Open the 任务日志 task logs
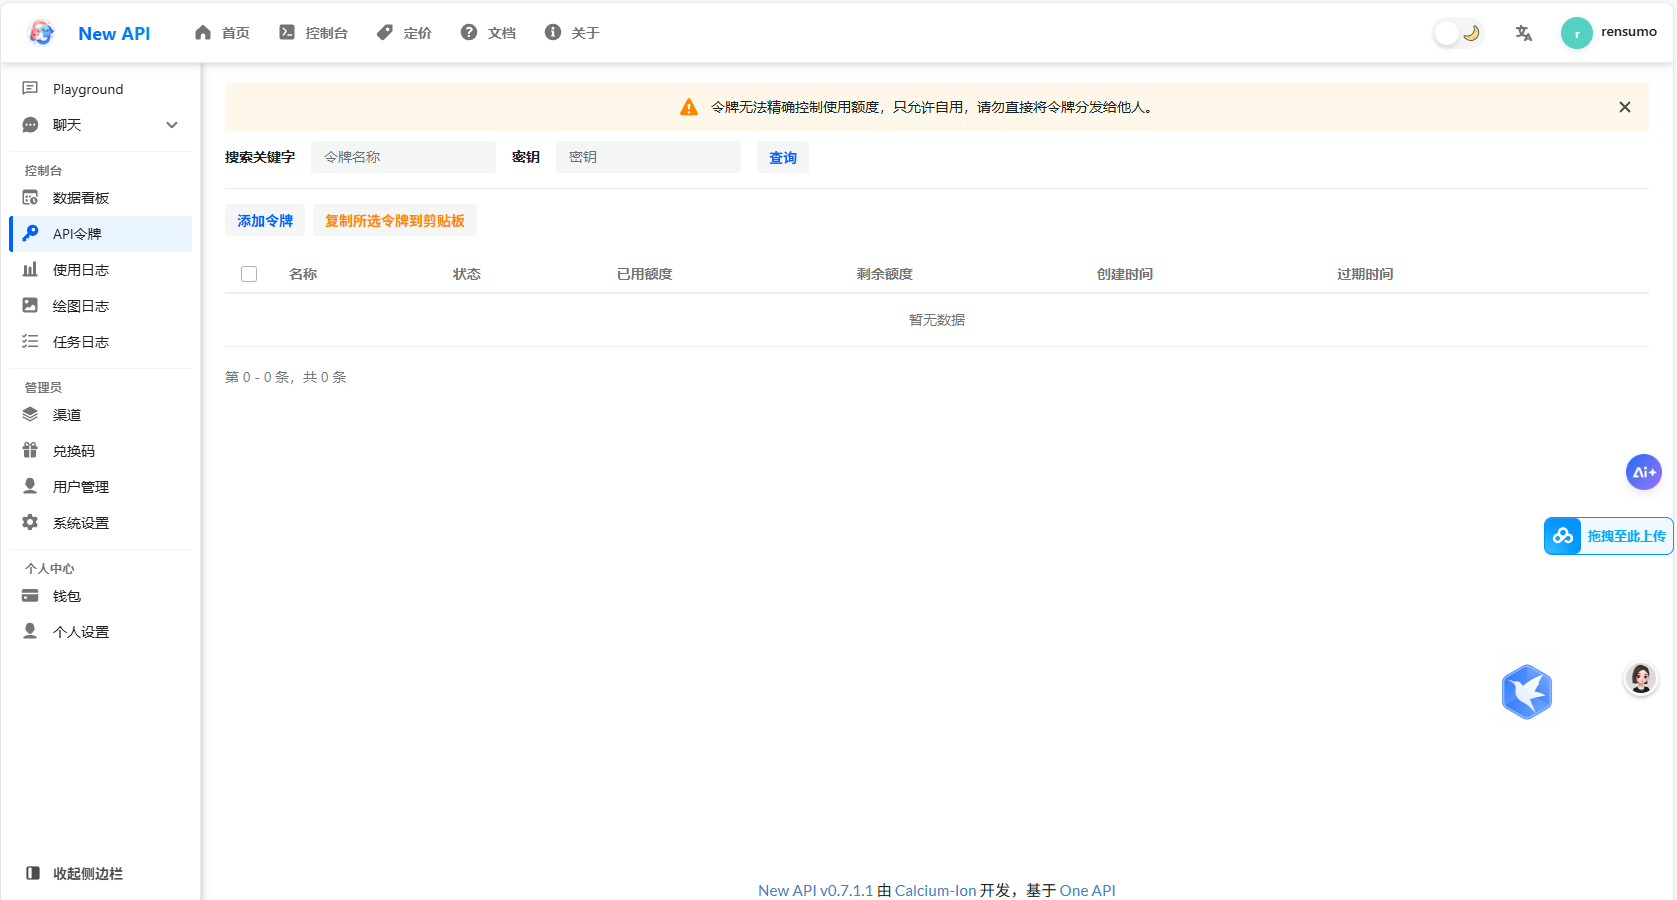Screen dimensions: 1677x900 80,341
